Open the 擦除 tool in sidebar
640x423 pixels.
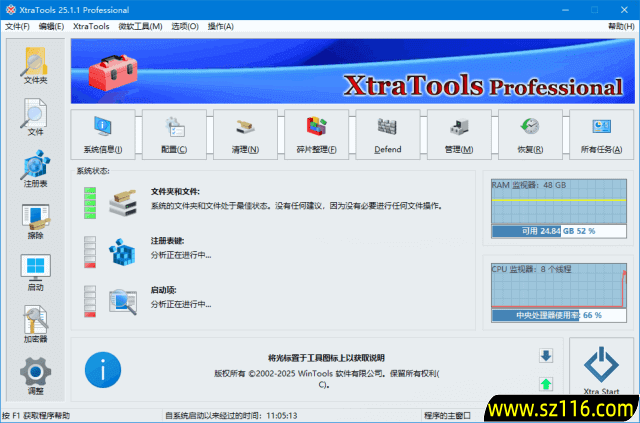tap(36, 220)
